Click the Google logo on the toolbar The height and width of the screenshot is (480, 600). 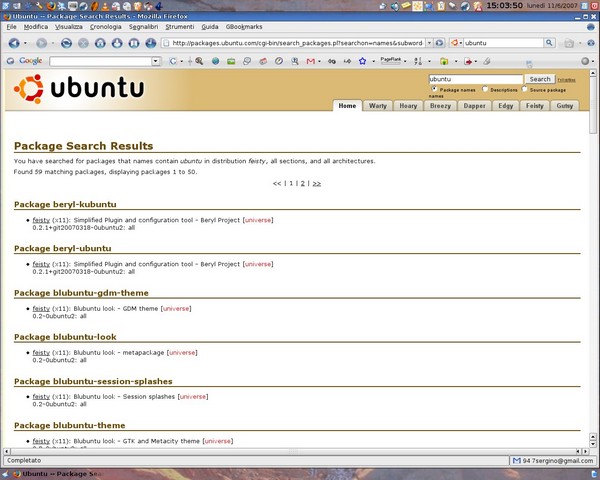[31, 60]
